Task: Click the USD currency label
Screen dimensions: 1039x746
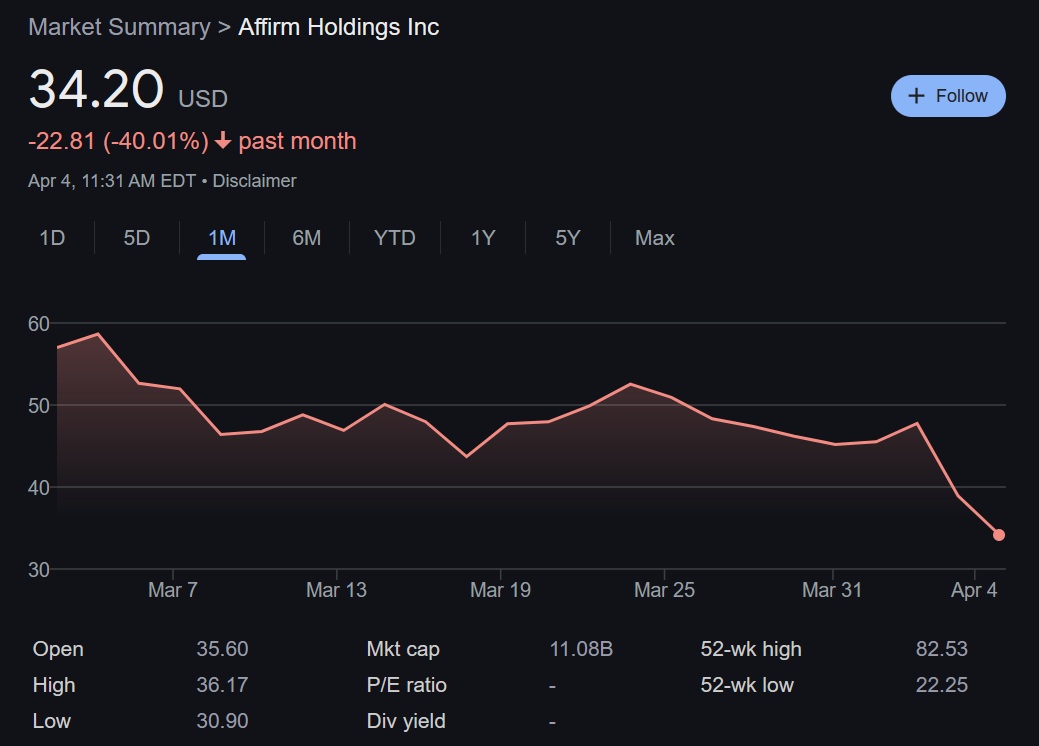Action: coord(203,99)
